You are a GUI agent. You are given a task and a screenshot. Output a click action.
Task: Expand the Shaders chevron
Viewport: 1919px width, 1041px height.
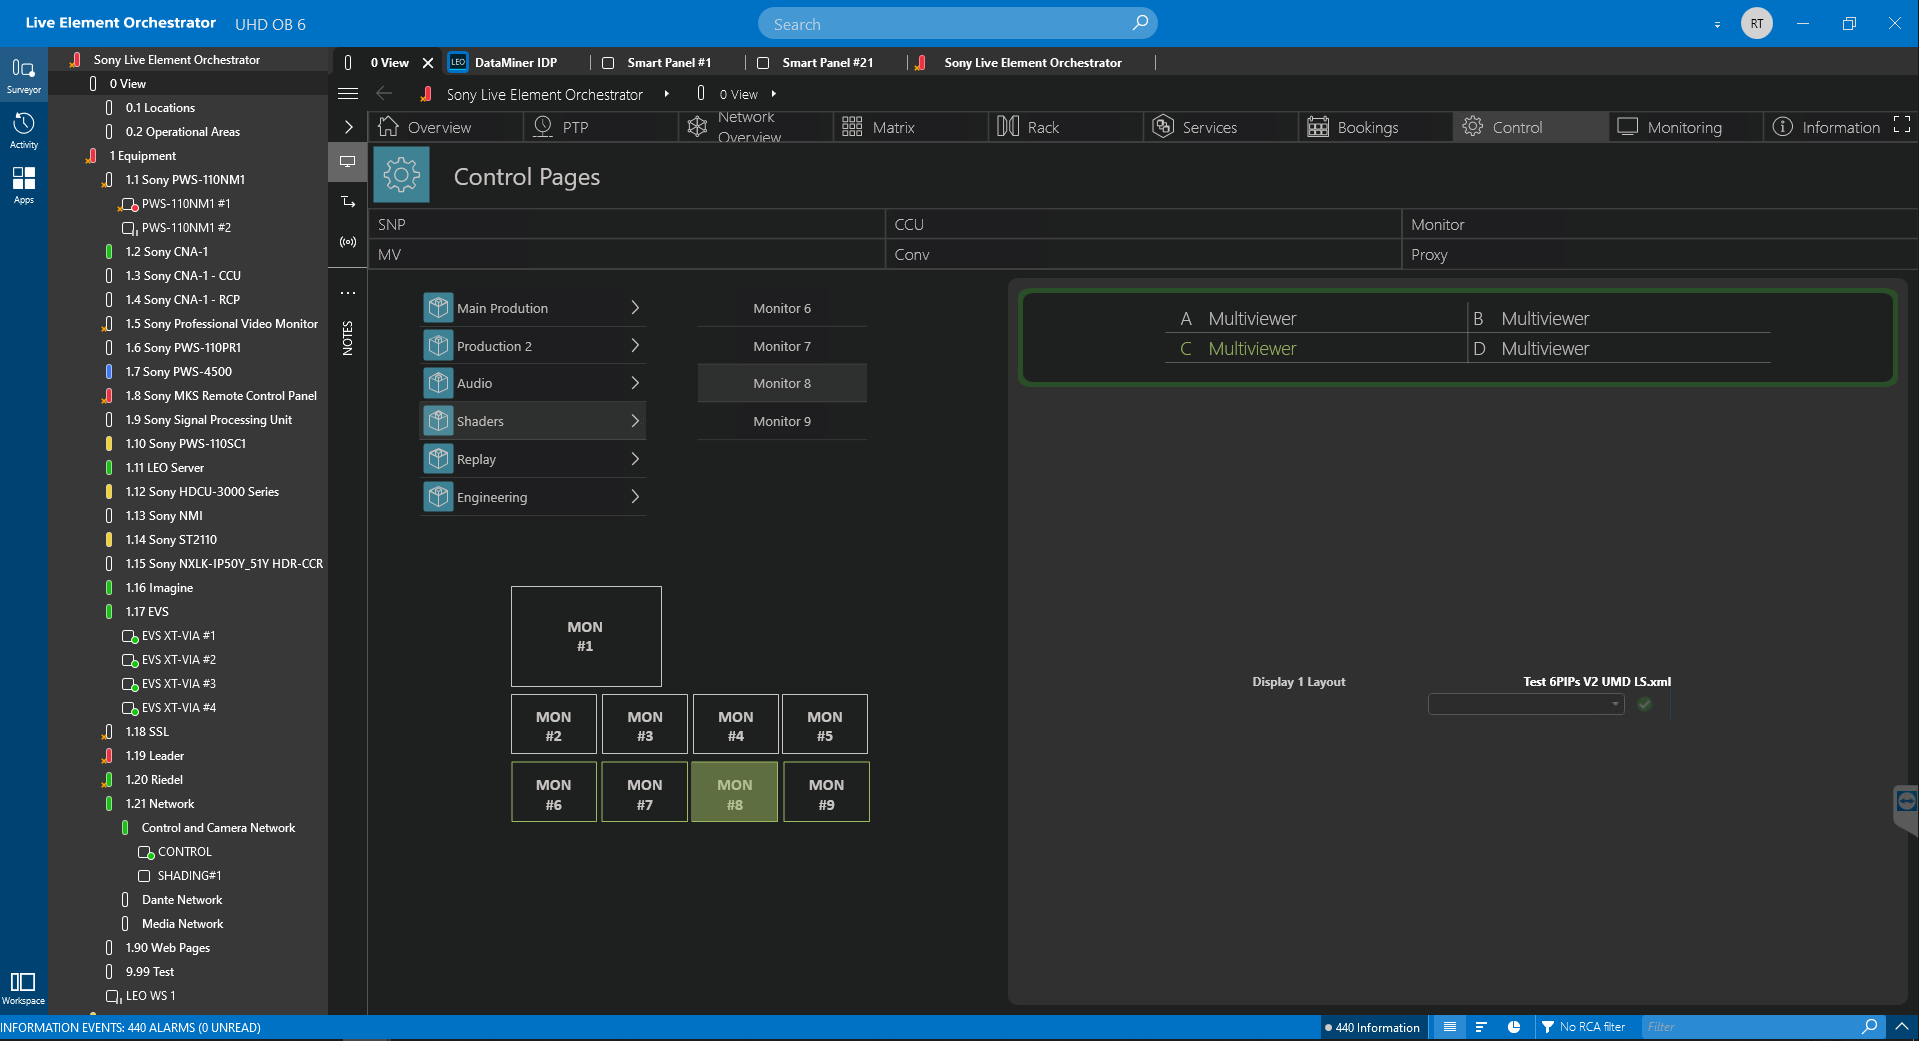point(635,421)
